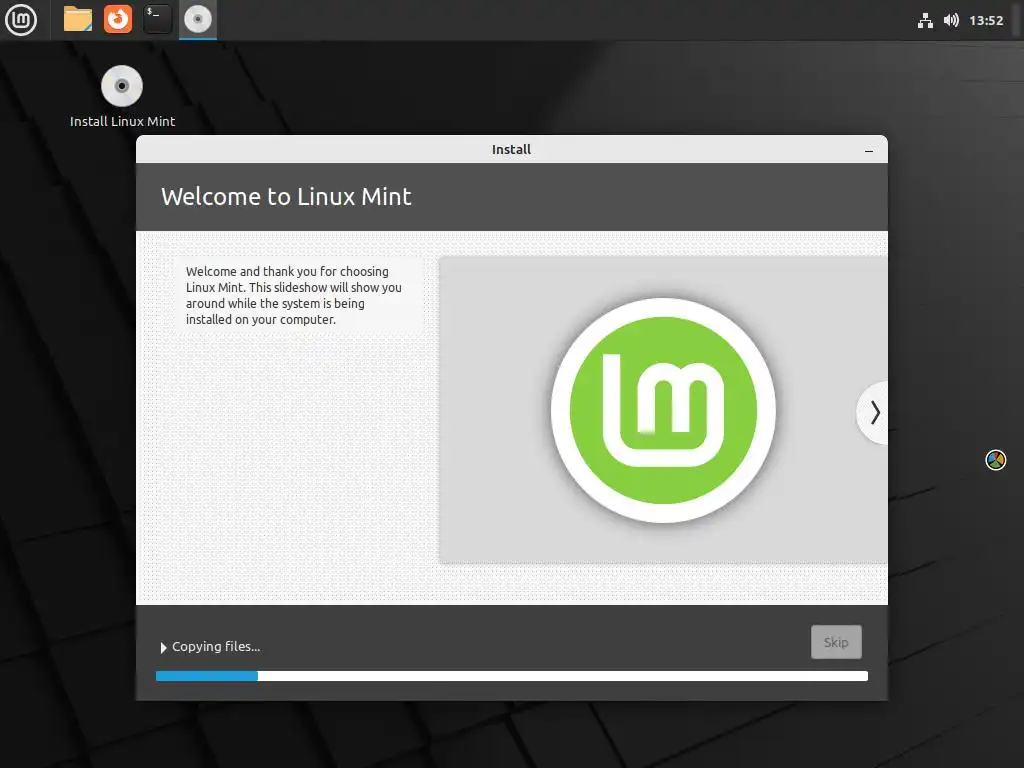Open the network status tray icon
Image resolution: width=1024 pixels, height=768 pixels.
(925, 20)
